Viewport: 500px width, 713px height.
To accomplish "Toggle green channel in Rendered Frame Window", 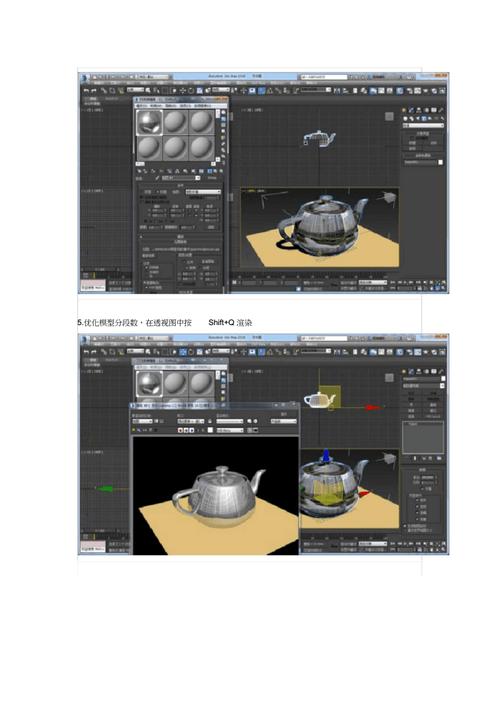I will 186,430.
